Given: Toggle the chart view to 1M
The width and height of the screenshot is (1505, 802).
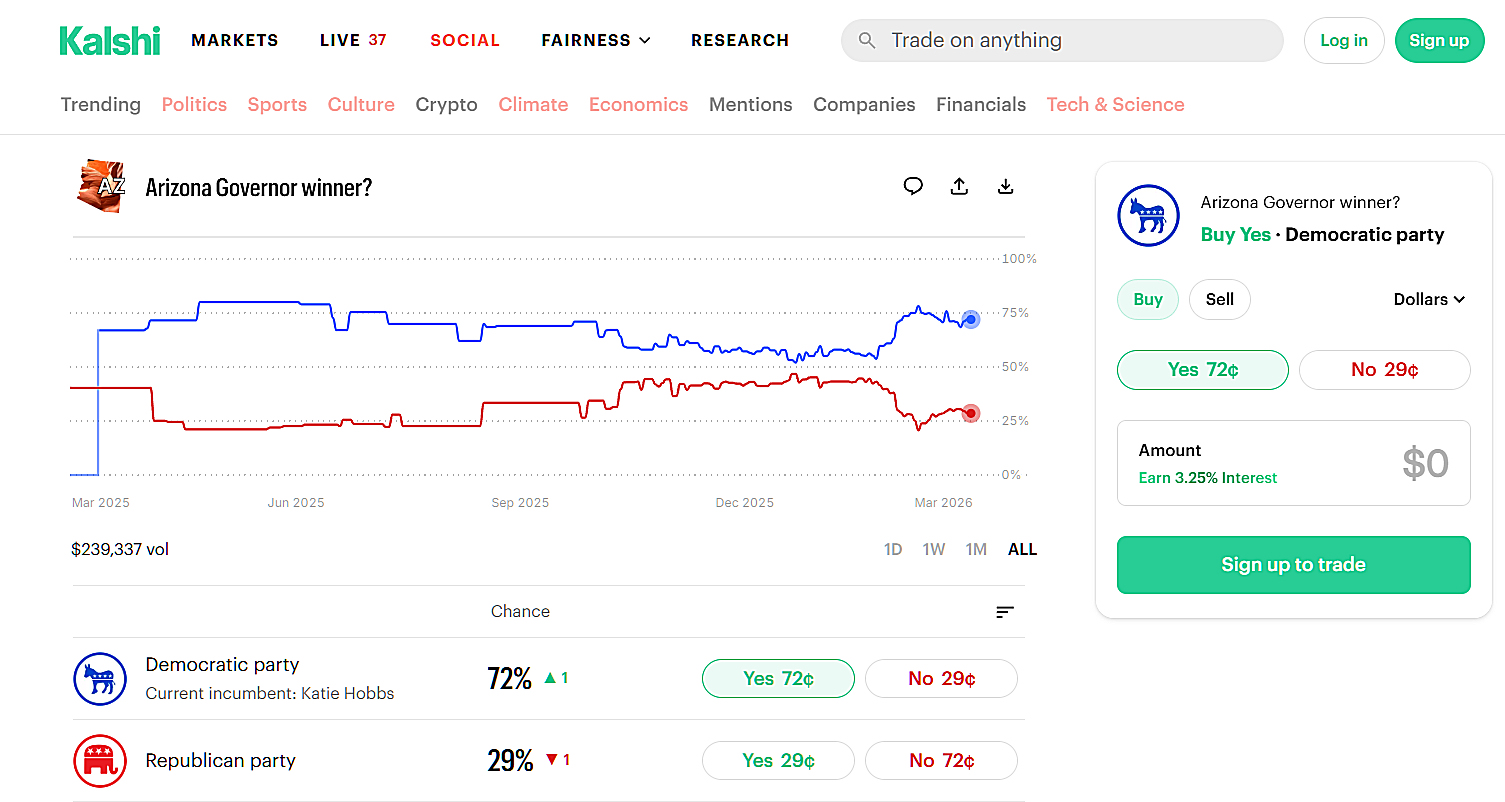Looking at the screenshot, I should [x=976, y=549].
